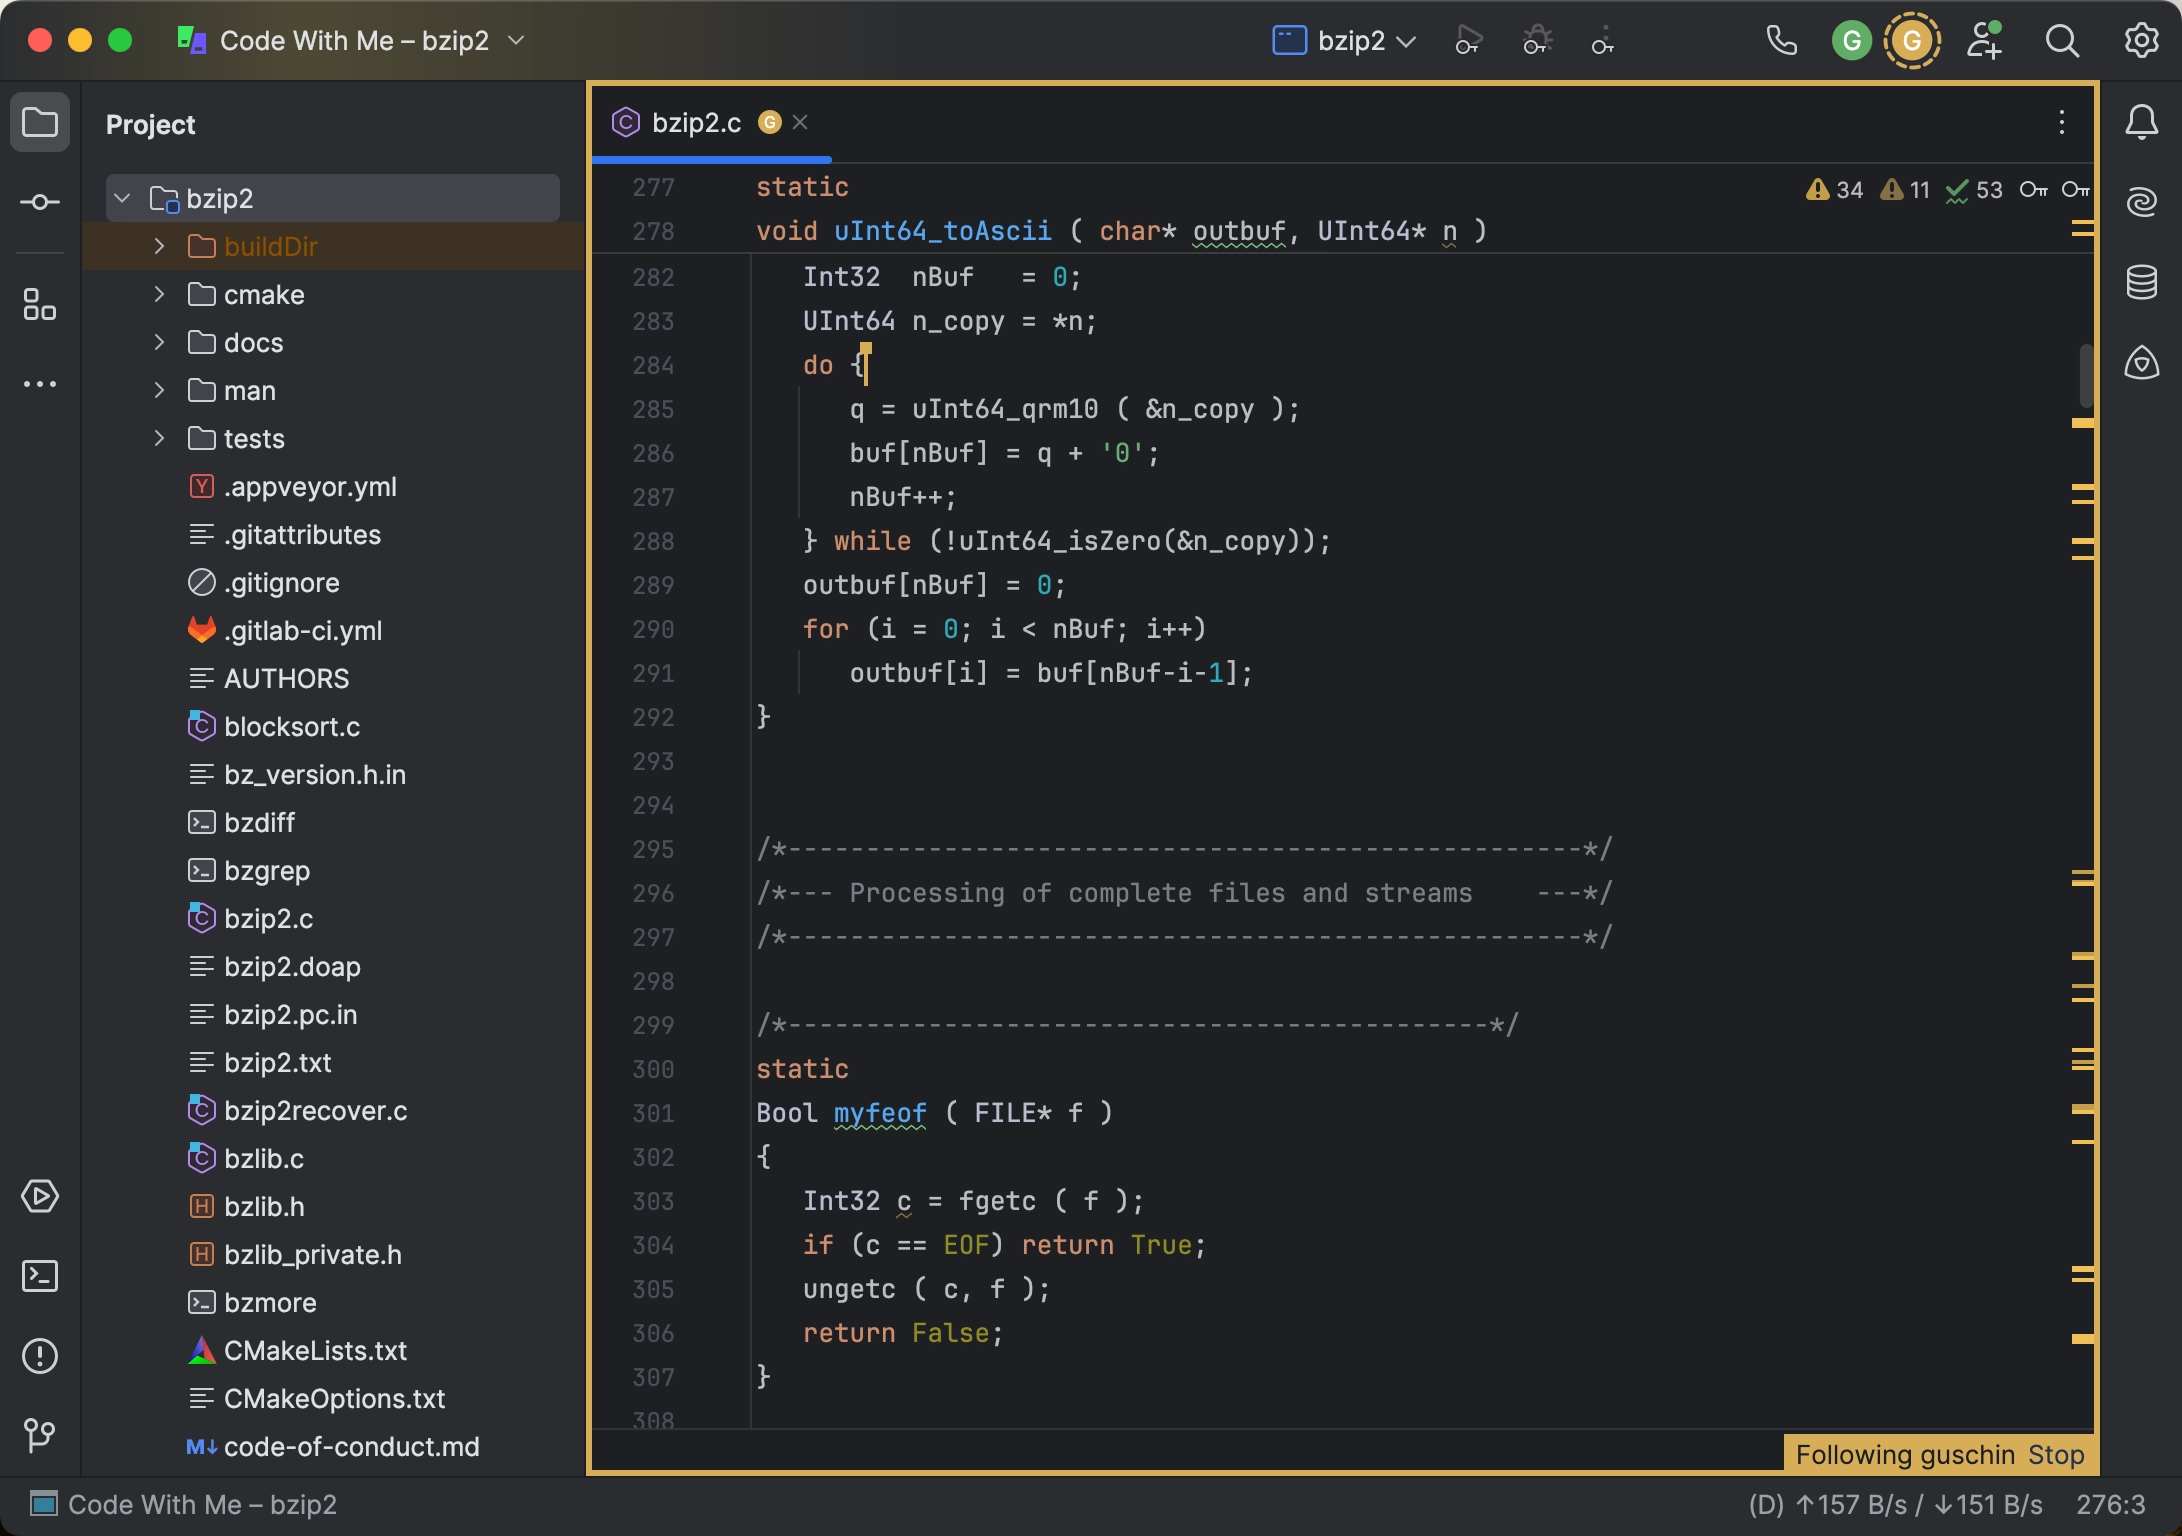Expand the buildDir folder

pos(159,246)
